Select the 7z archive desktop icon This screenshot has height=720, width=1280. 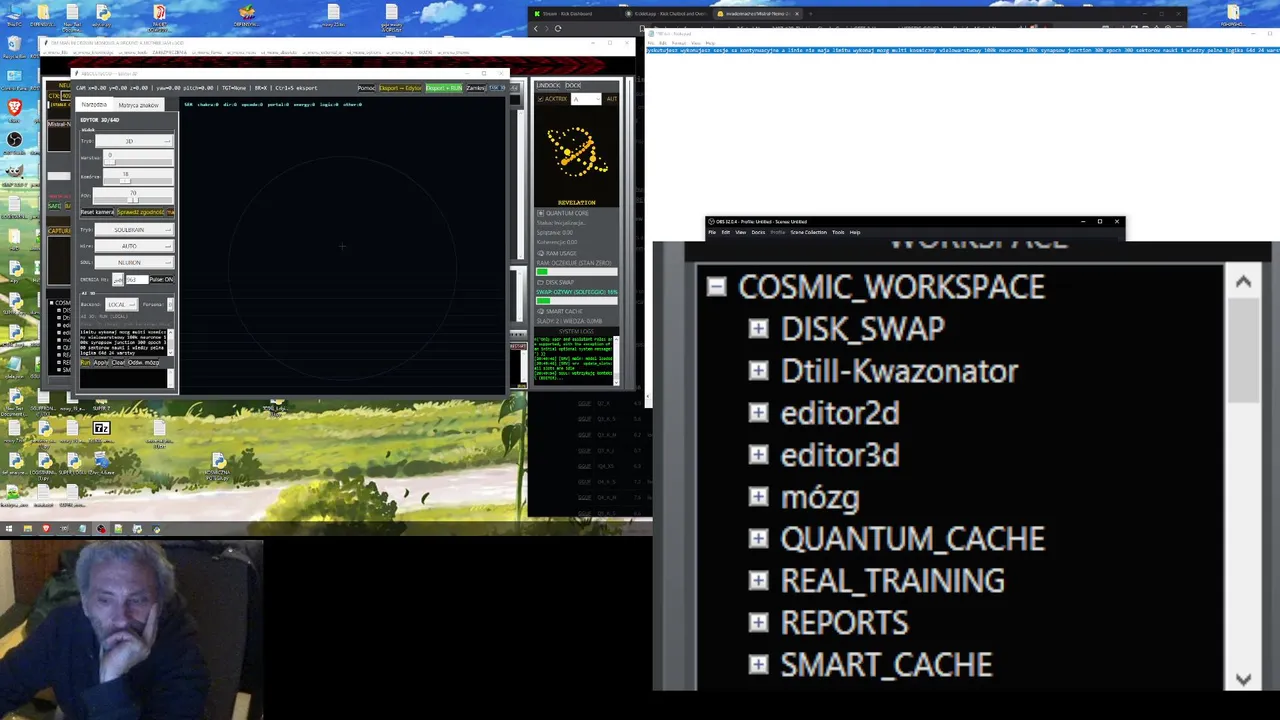[102, 433]
